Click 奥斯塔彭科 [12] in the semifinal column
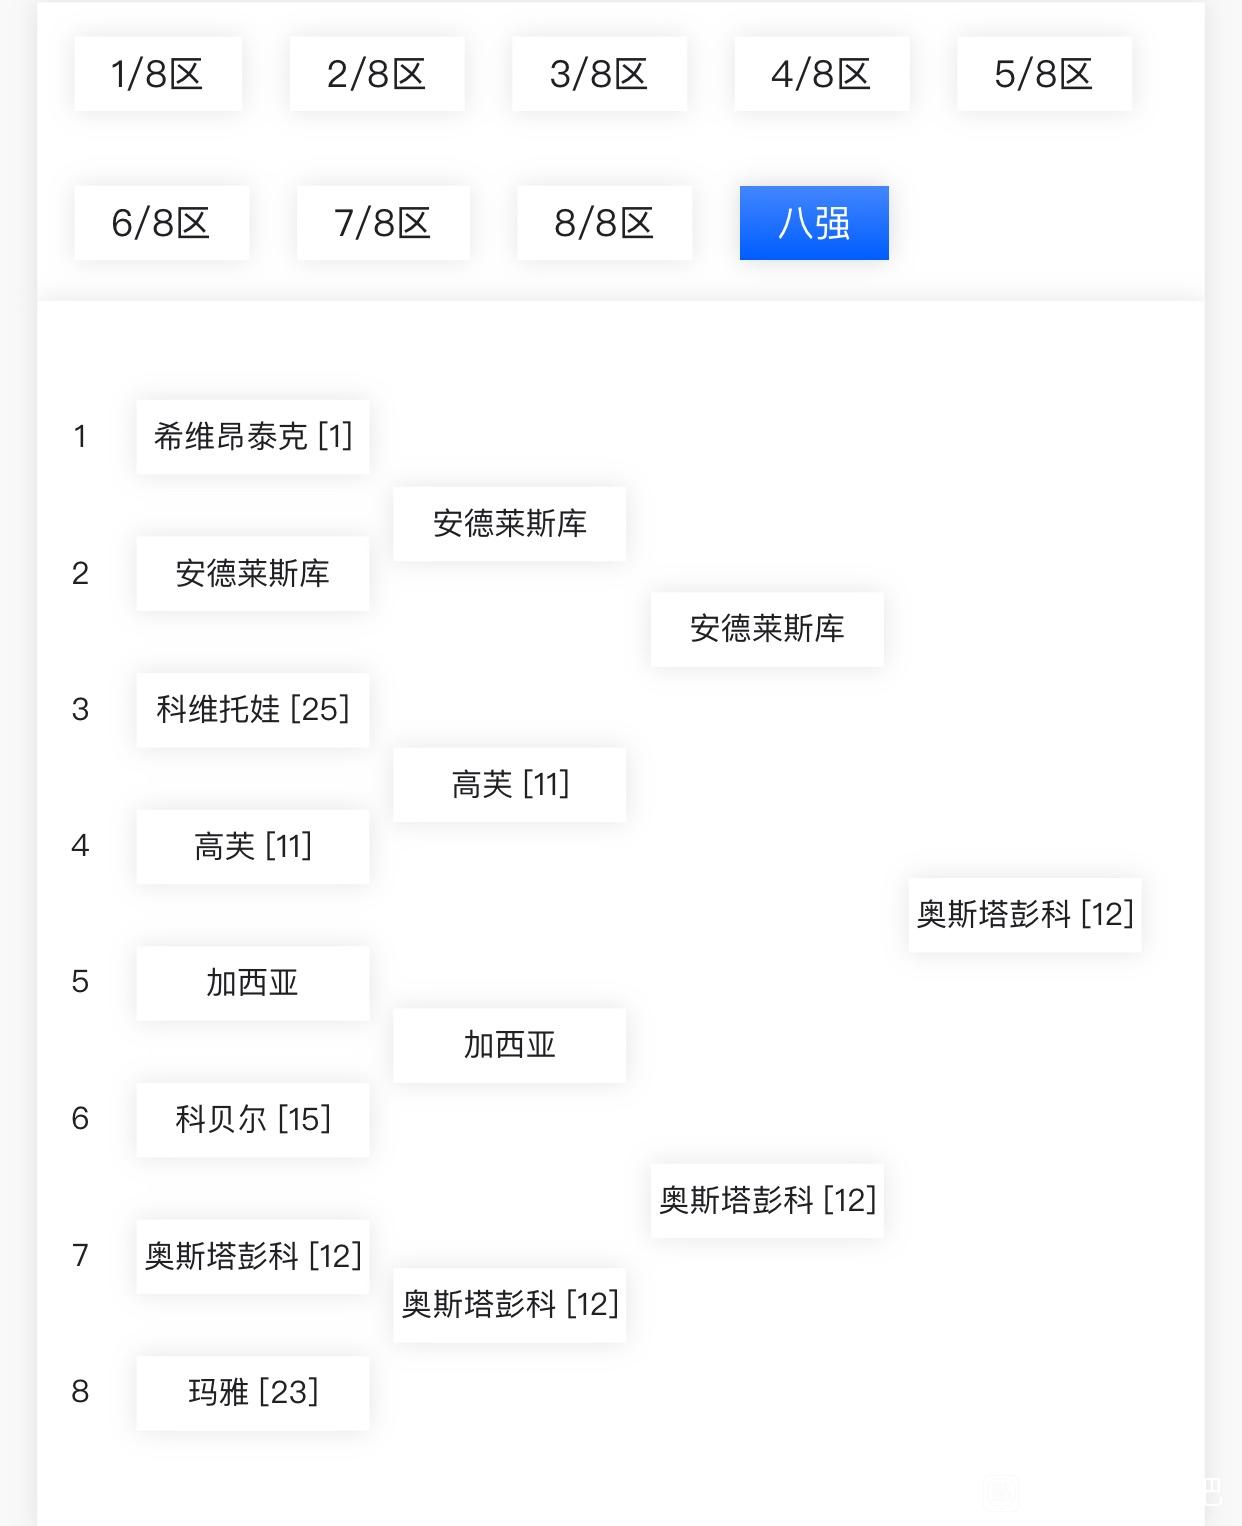1242x1526 pixels. coord(767,1201)
